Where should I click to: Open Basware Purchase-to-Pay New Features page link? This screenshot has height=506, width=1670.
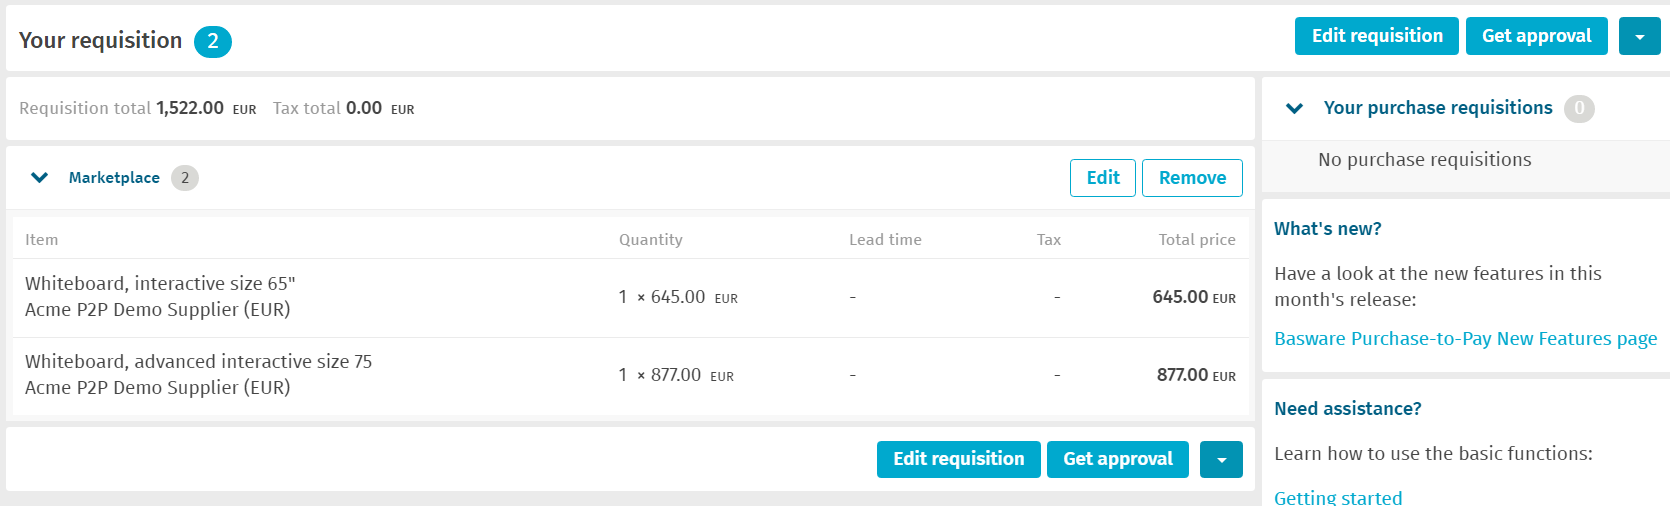pyautogui.click(x=1466, y=339)
